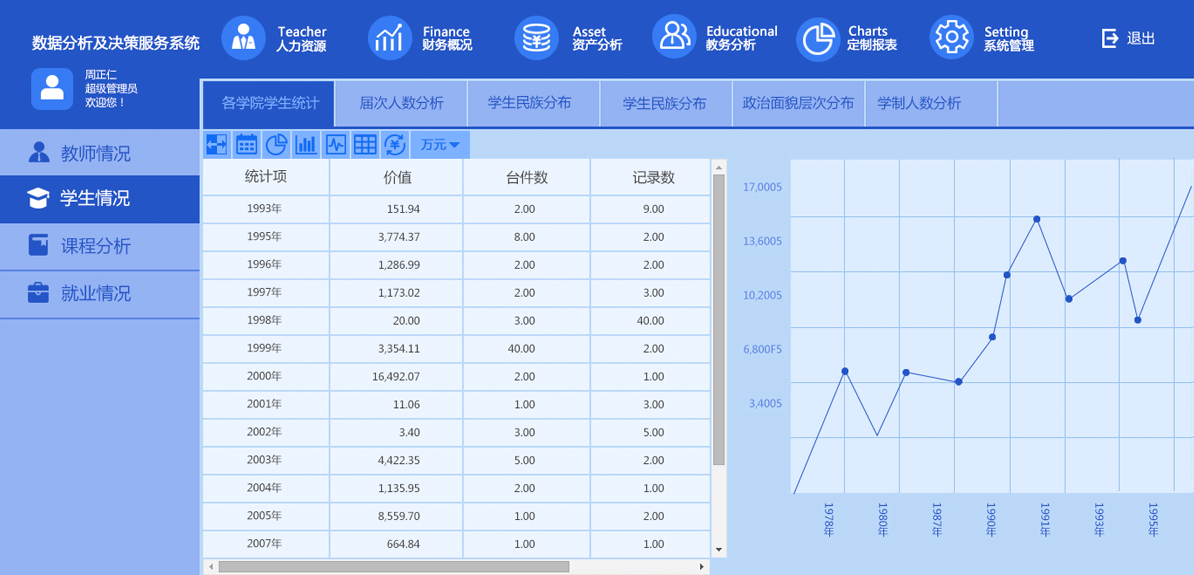Go to Asset 资产分析 module
Viewport: 1194px width, 575px height.
coord(568,39)
